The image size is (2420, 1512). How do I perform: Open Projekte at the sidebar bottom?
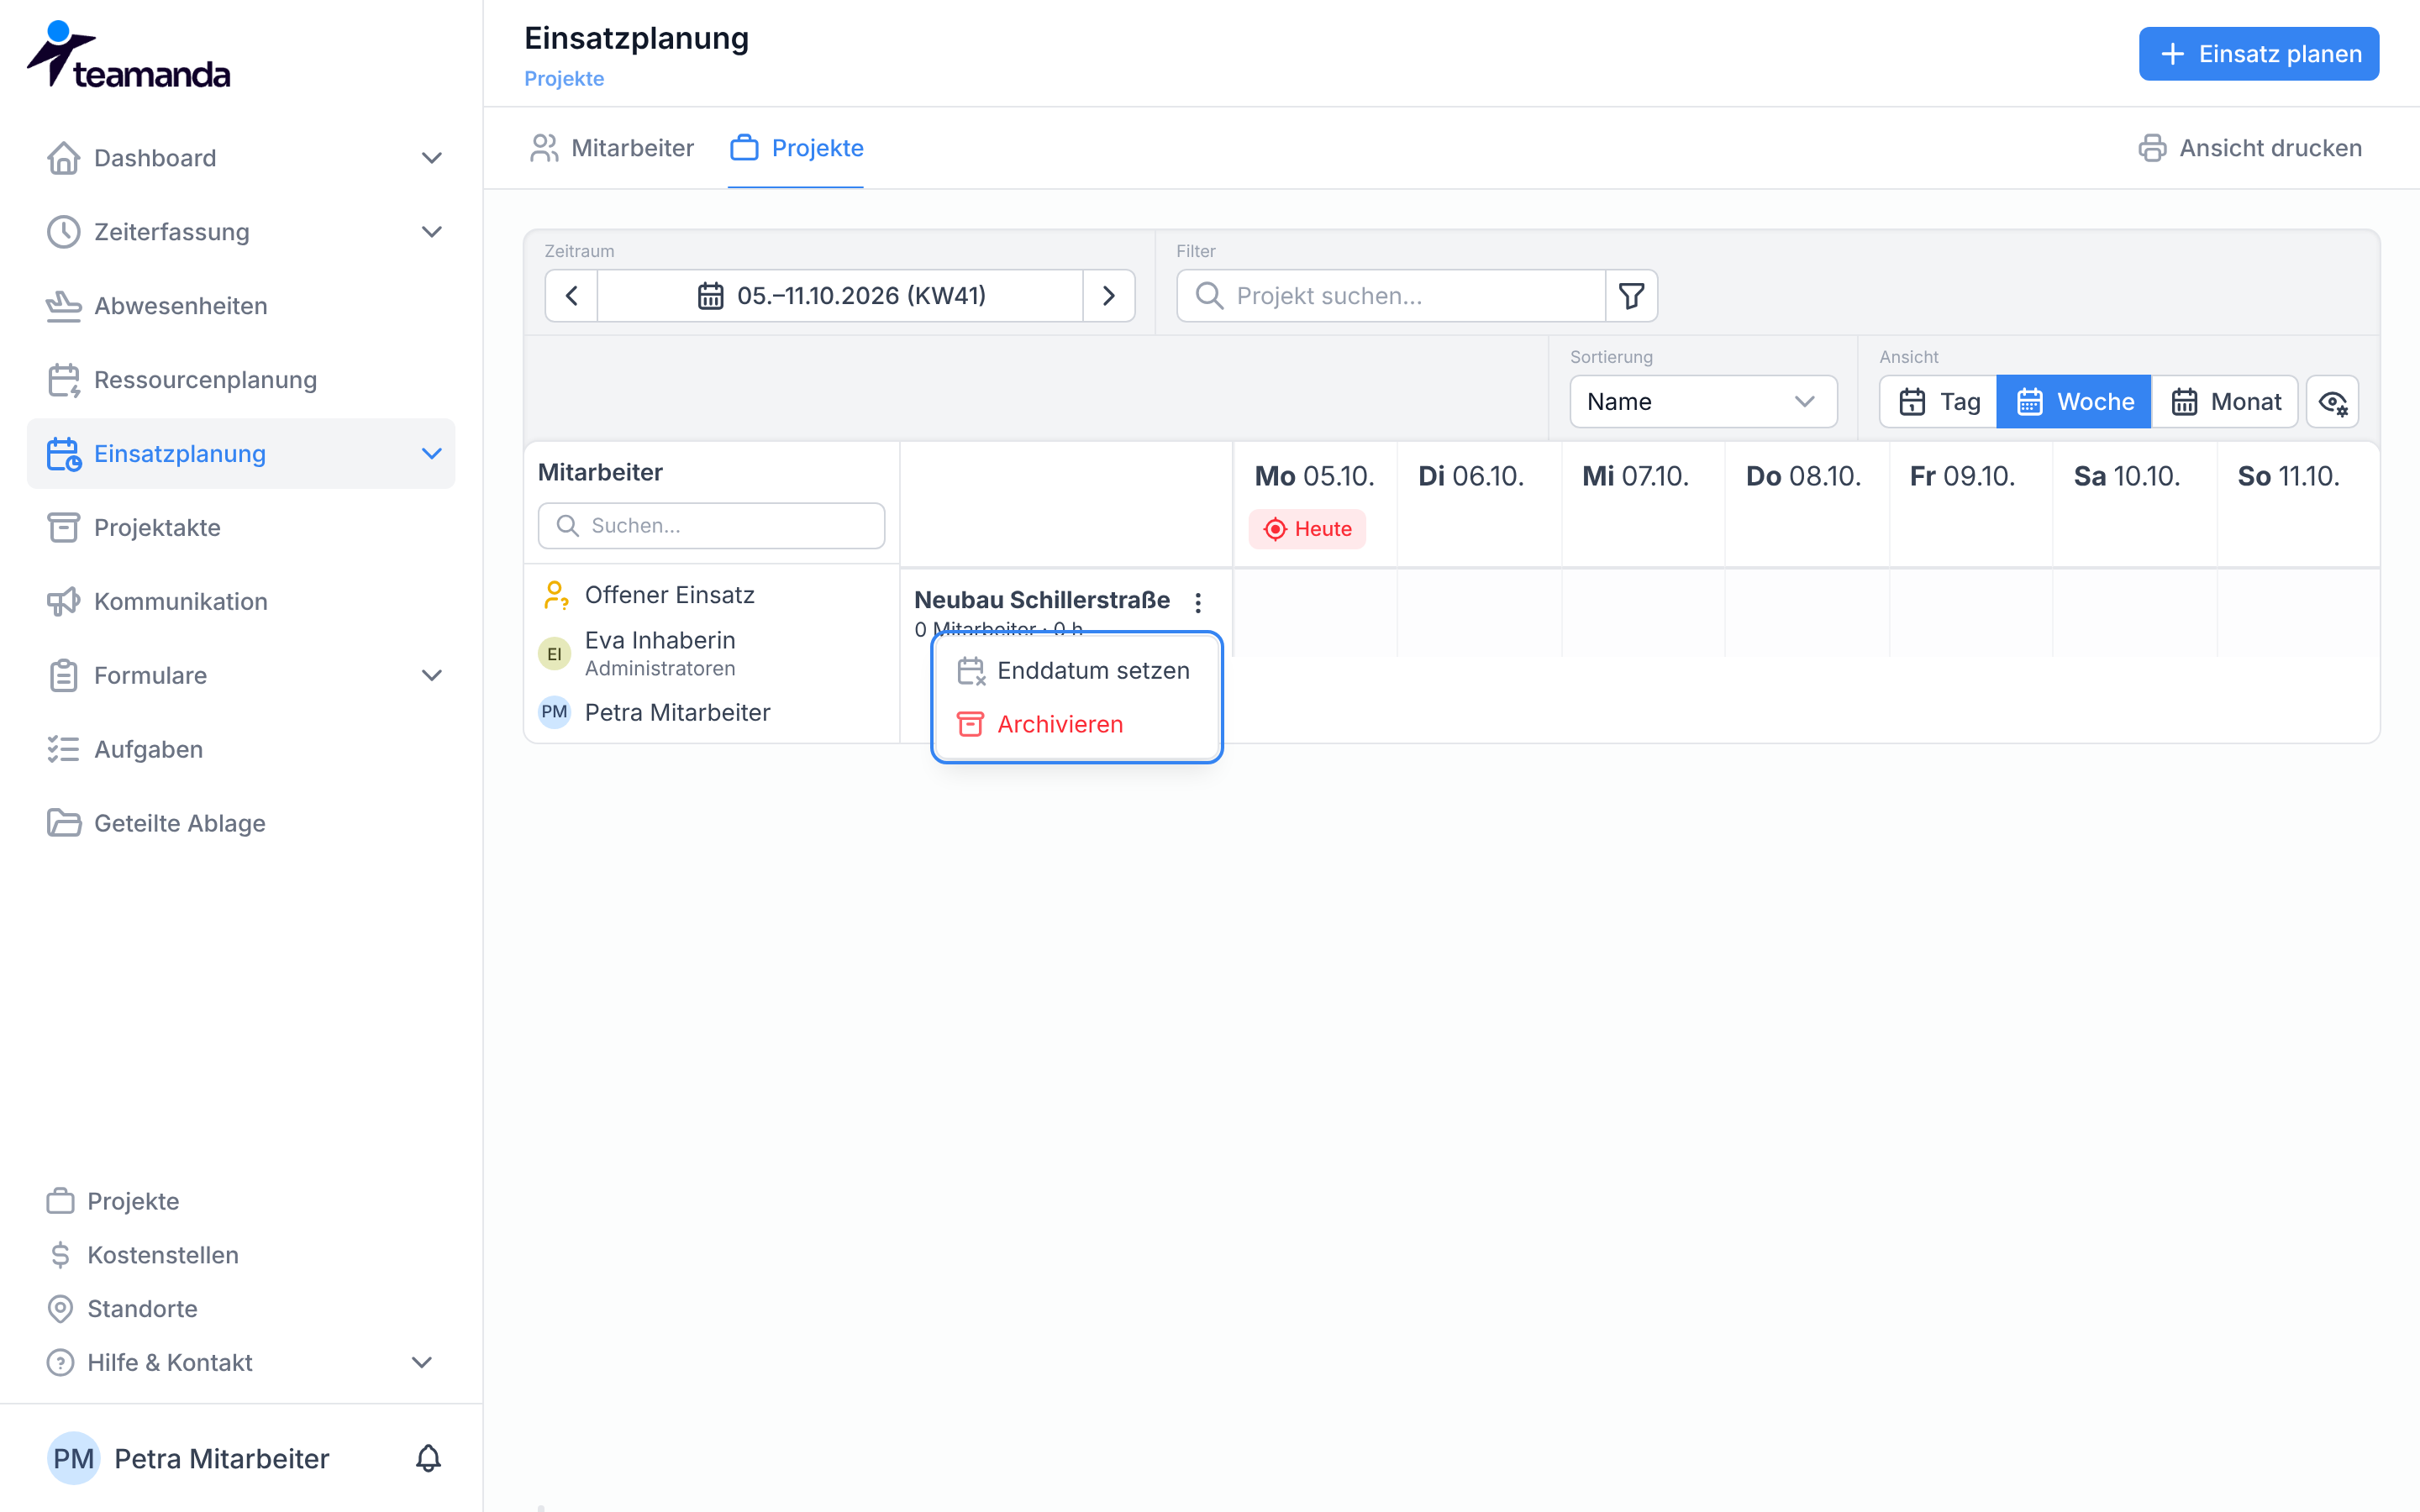(x=113, y=1201)
